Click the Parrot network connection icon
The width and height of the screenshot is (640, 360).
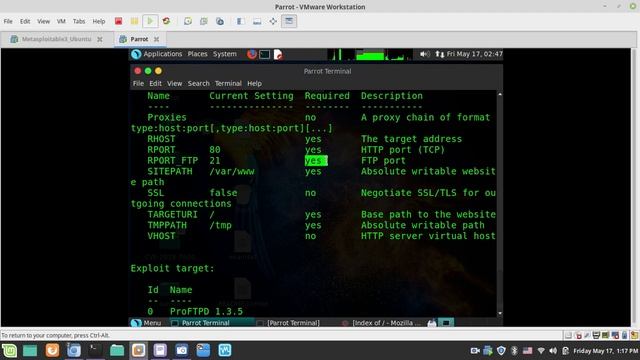(440, 54)
